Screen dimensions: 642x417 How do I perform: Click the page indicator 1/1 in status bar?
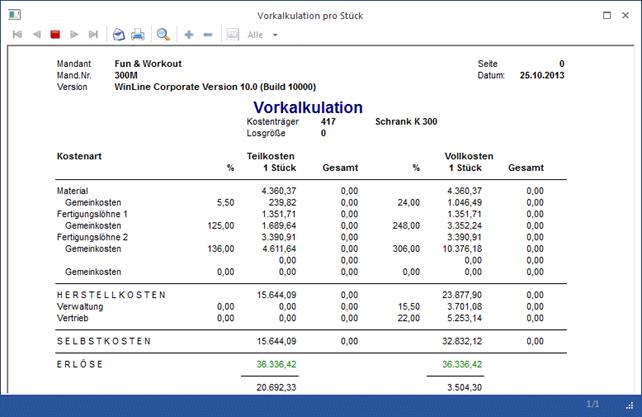click(591, 404)
